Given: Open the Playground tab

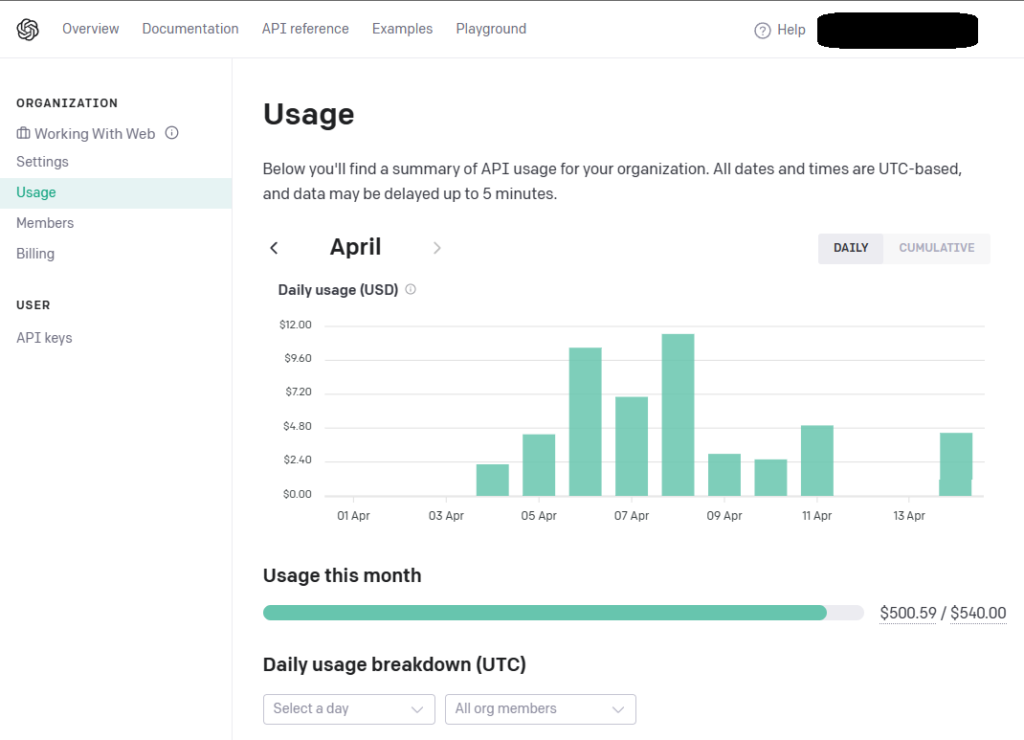Looking at the screenshot, I should 490,29.
